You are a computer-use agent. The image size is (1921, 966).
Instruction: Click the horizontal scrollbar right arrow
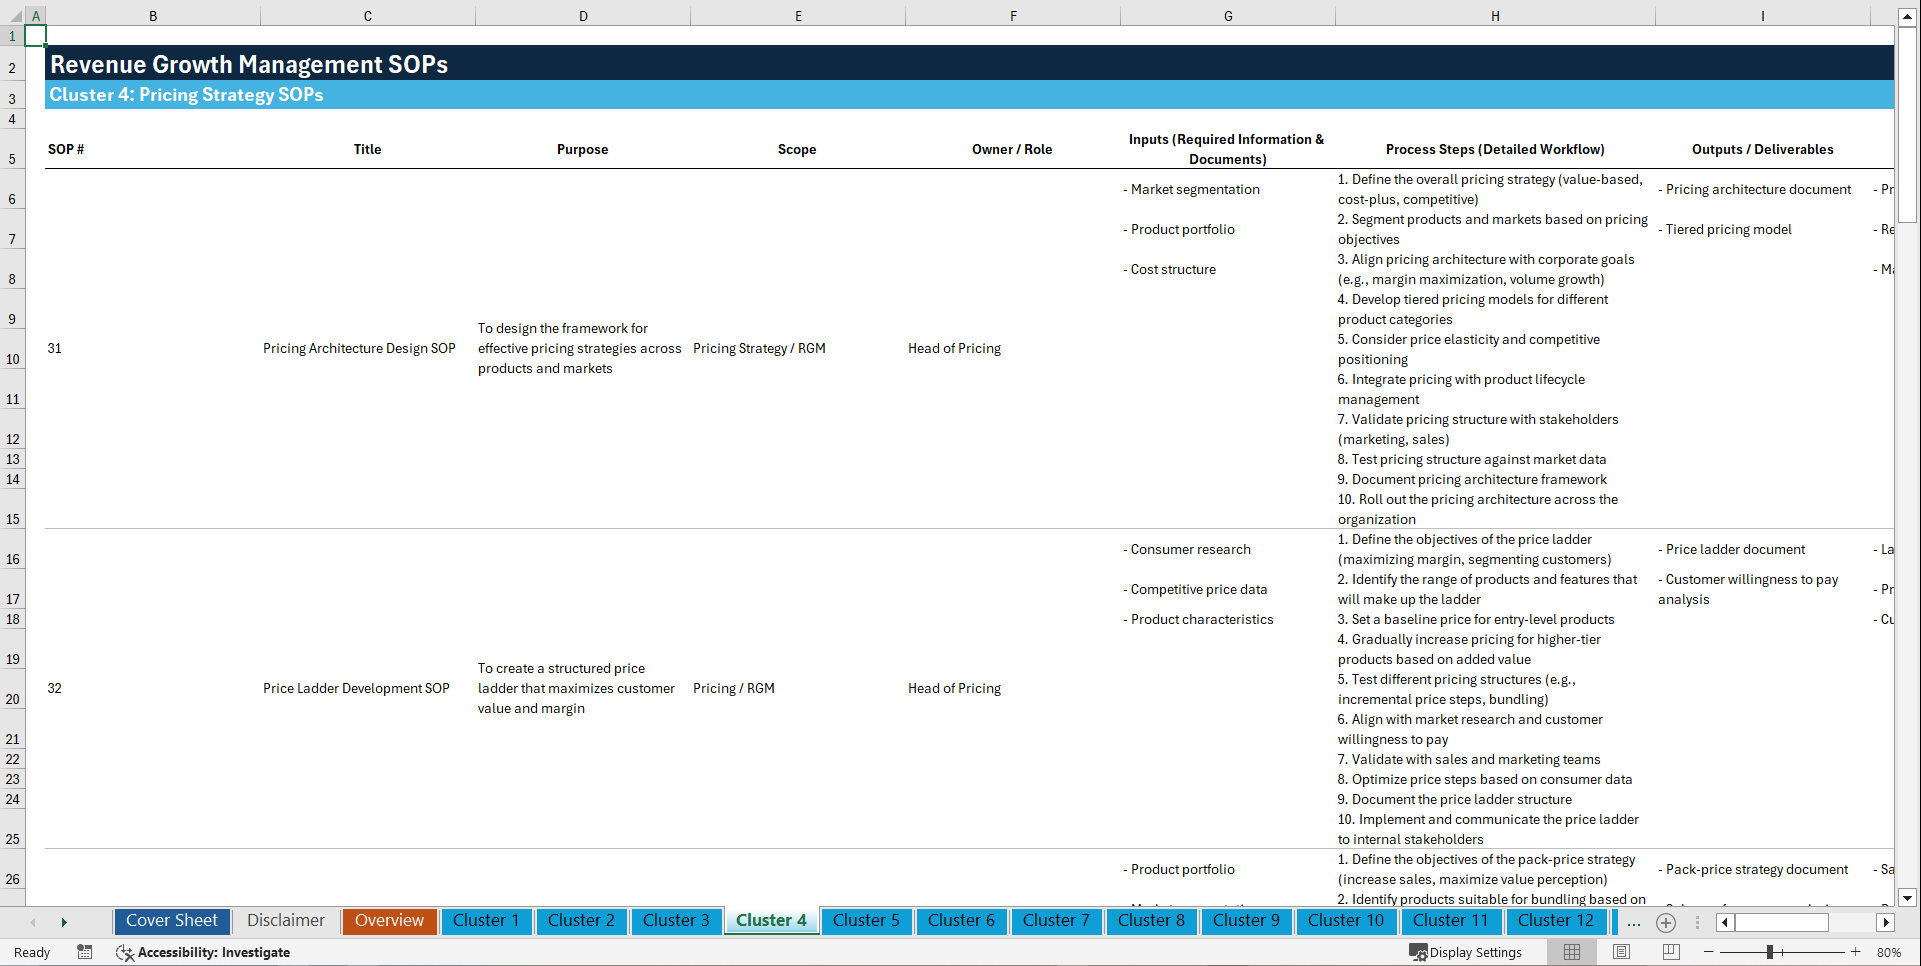click(1884, 922)
